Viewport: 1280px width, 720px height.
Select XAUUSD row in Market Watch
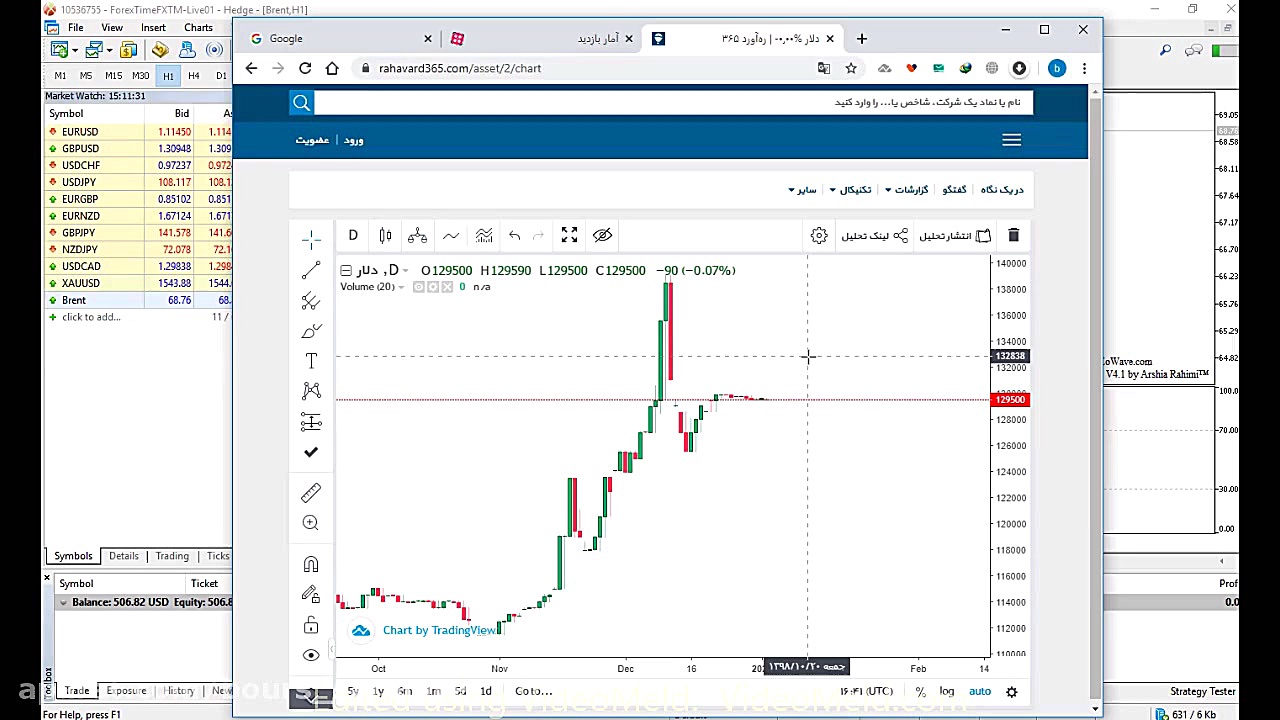138,283
